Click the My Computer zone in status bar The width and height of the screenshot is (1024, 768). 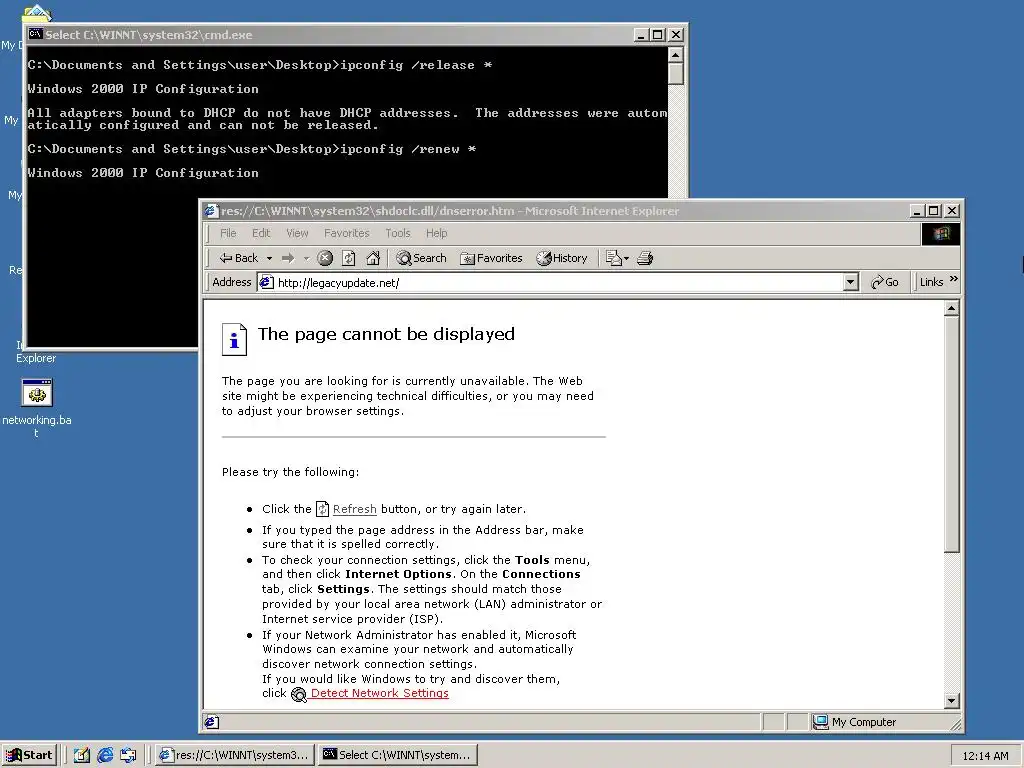click(855, 722)
